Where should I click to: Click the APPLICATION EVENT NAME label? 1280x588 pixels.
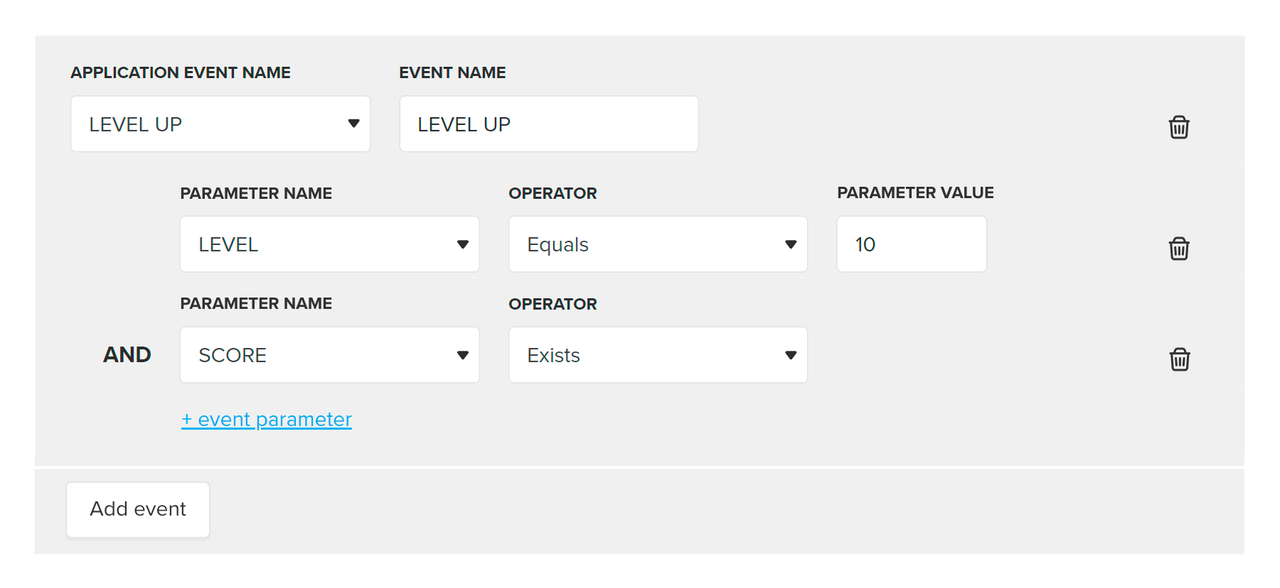pyautogui.click(x=180, y=73)
